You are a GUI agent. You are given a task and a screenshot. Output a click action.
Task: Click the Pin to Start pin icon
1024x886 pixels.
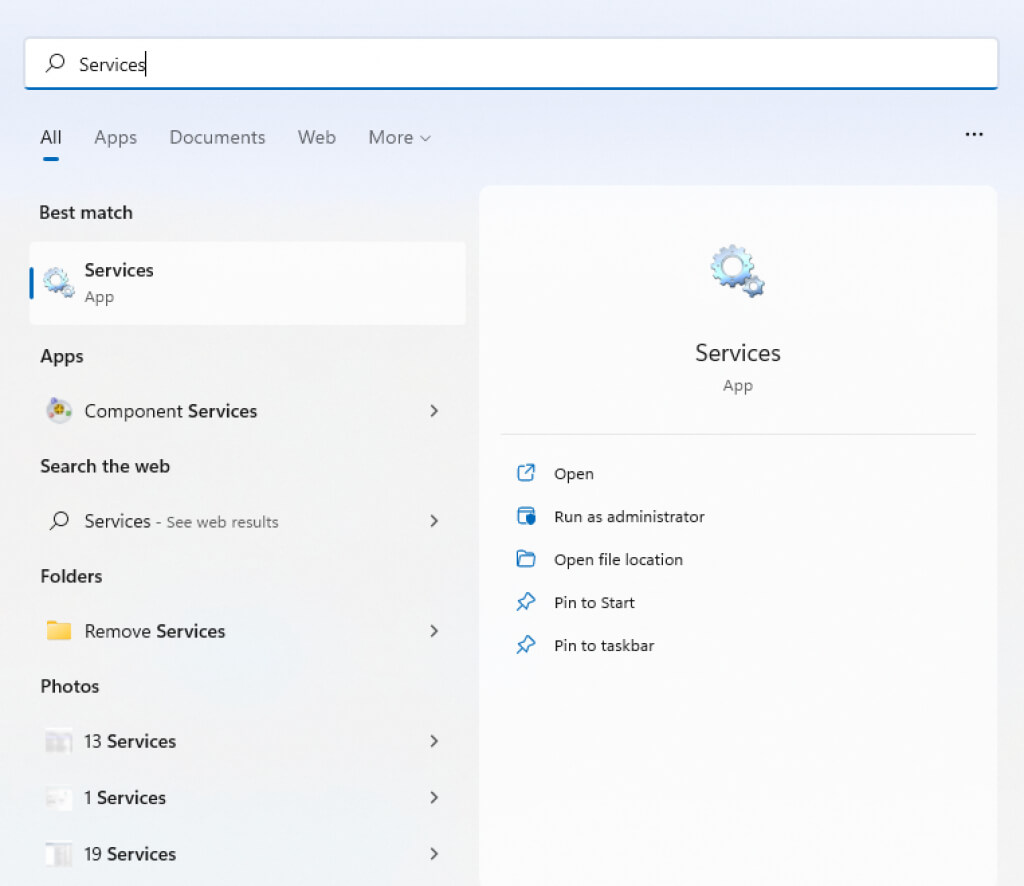coord(526,603)
